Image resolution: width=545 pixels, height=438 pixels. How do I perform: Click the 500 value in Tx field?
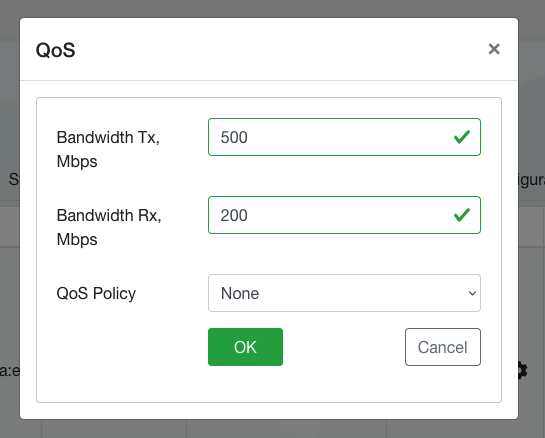tap(234, 137)
